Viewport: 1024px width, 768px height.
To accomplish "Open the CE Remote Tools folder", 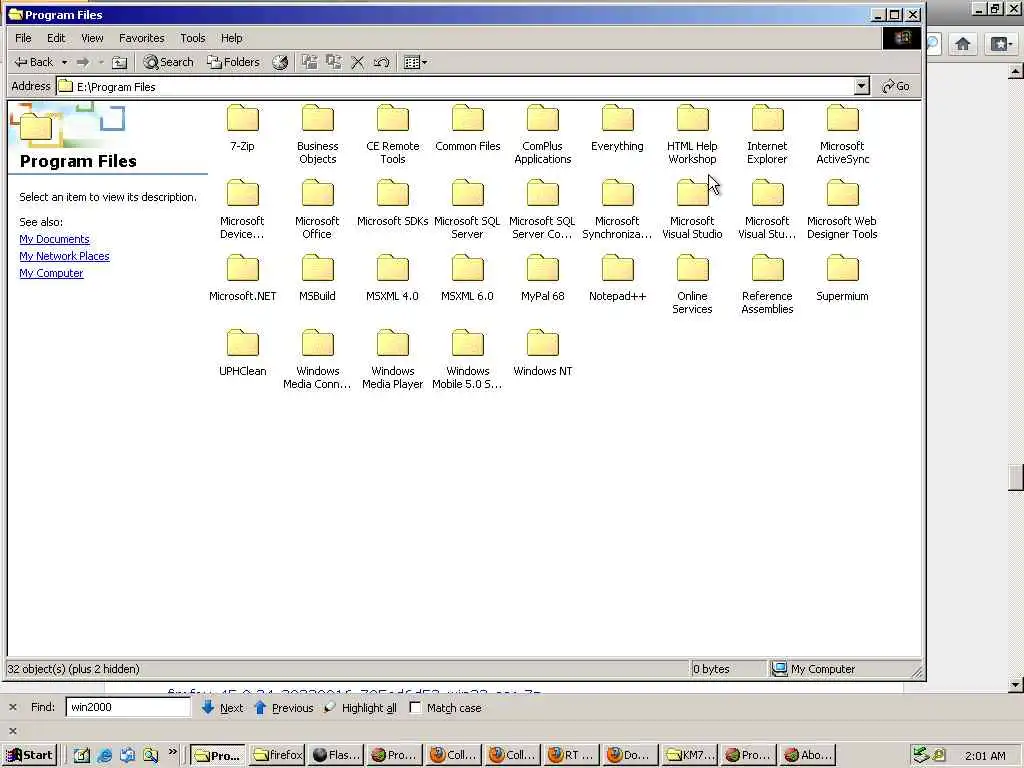I will coord(392,135).
